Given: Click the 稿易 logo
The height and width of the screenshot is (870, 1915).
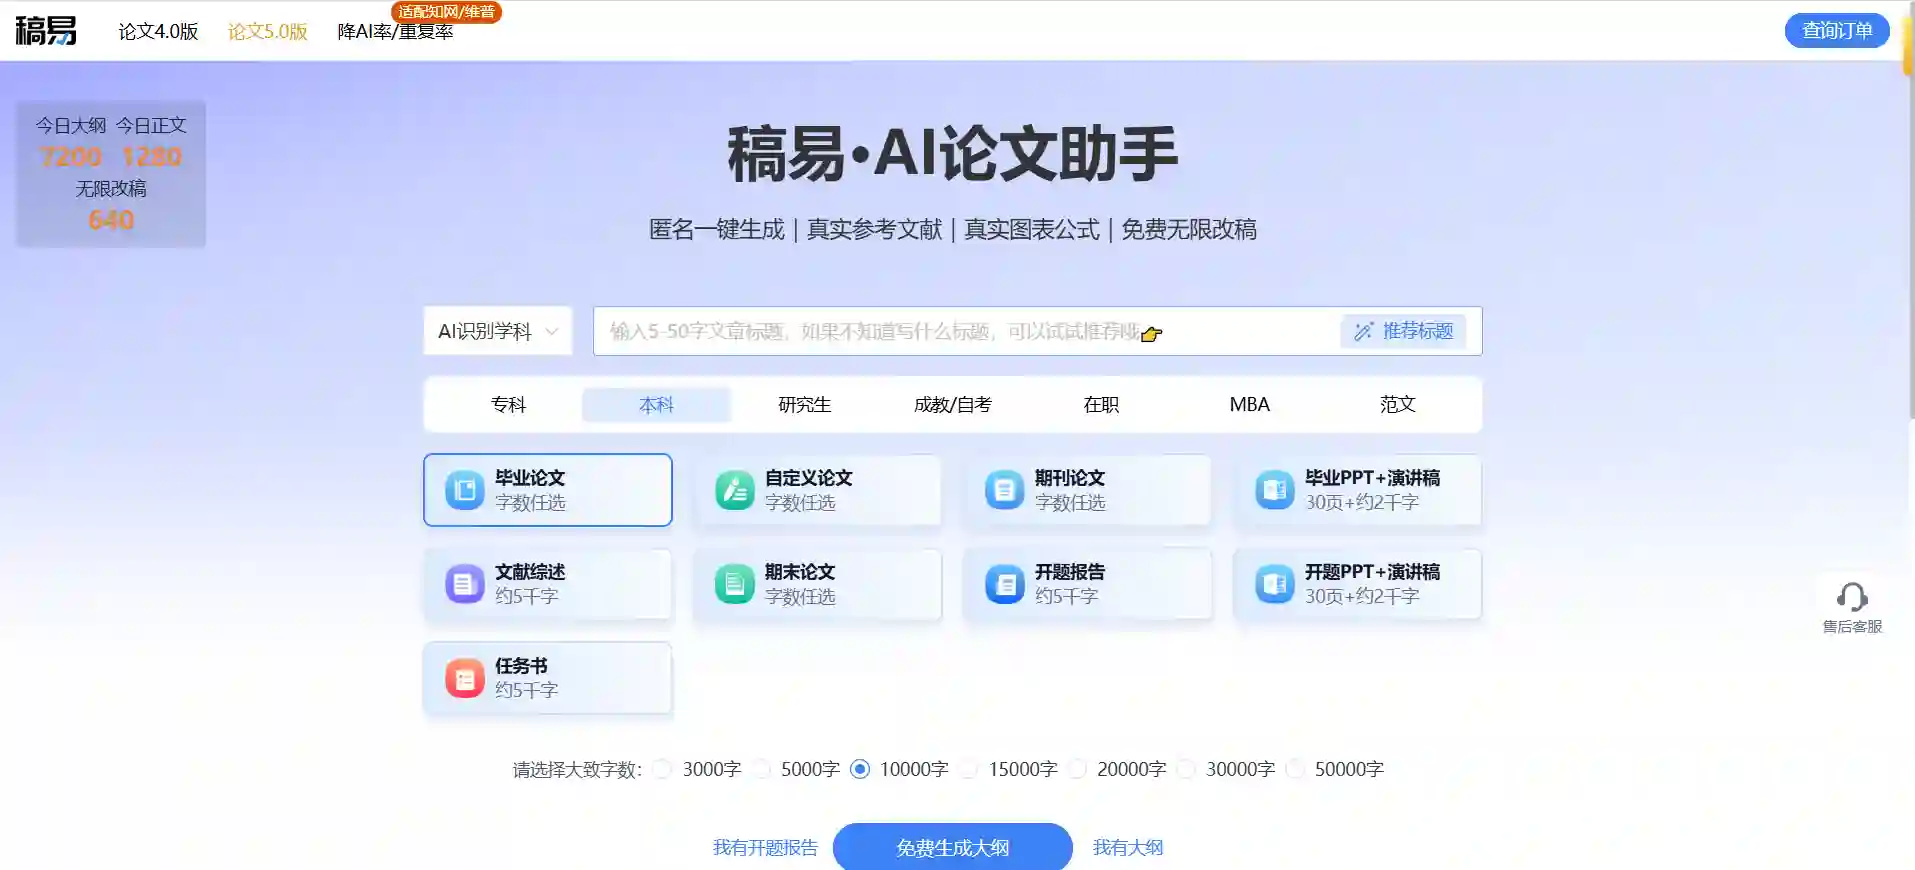Looking at the screenshot, I should click(46, 31).
